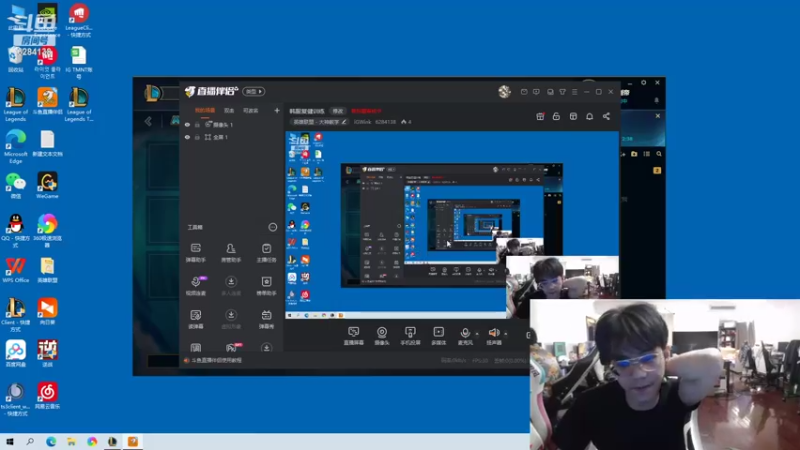Open the 弹幕助手 tool in toolbox
800x450 pixels.
point(195,253)
